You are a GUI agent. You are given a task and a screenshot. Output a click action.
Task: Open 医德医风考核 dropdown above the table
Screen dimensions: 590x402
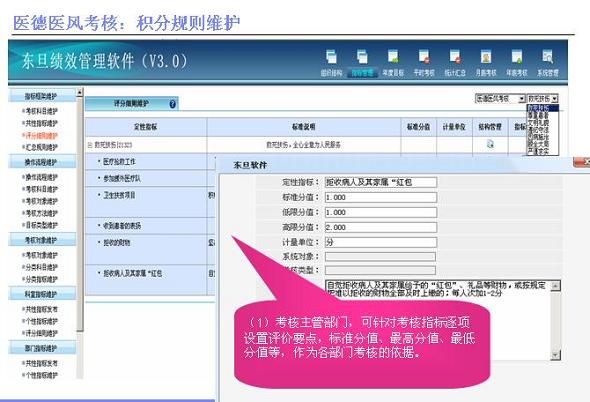pos(500,99)
